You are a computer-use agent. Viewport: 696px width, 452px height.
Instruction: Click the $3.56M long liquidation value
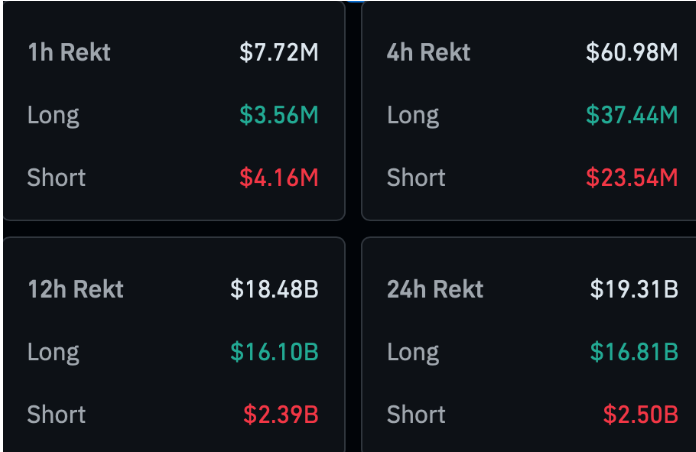[278, 115]
